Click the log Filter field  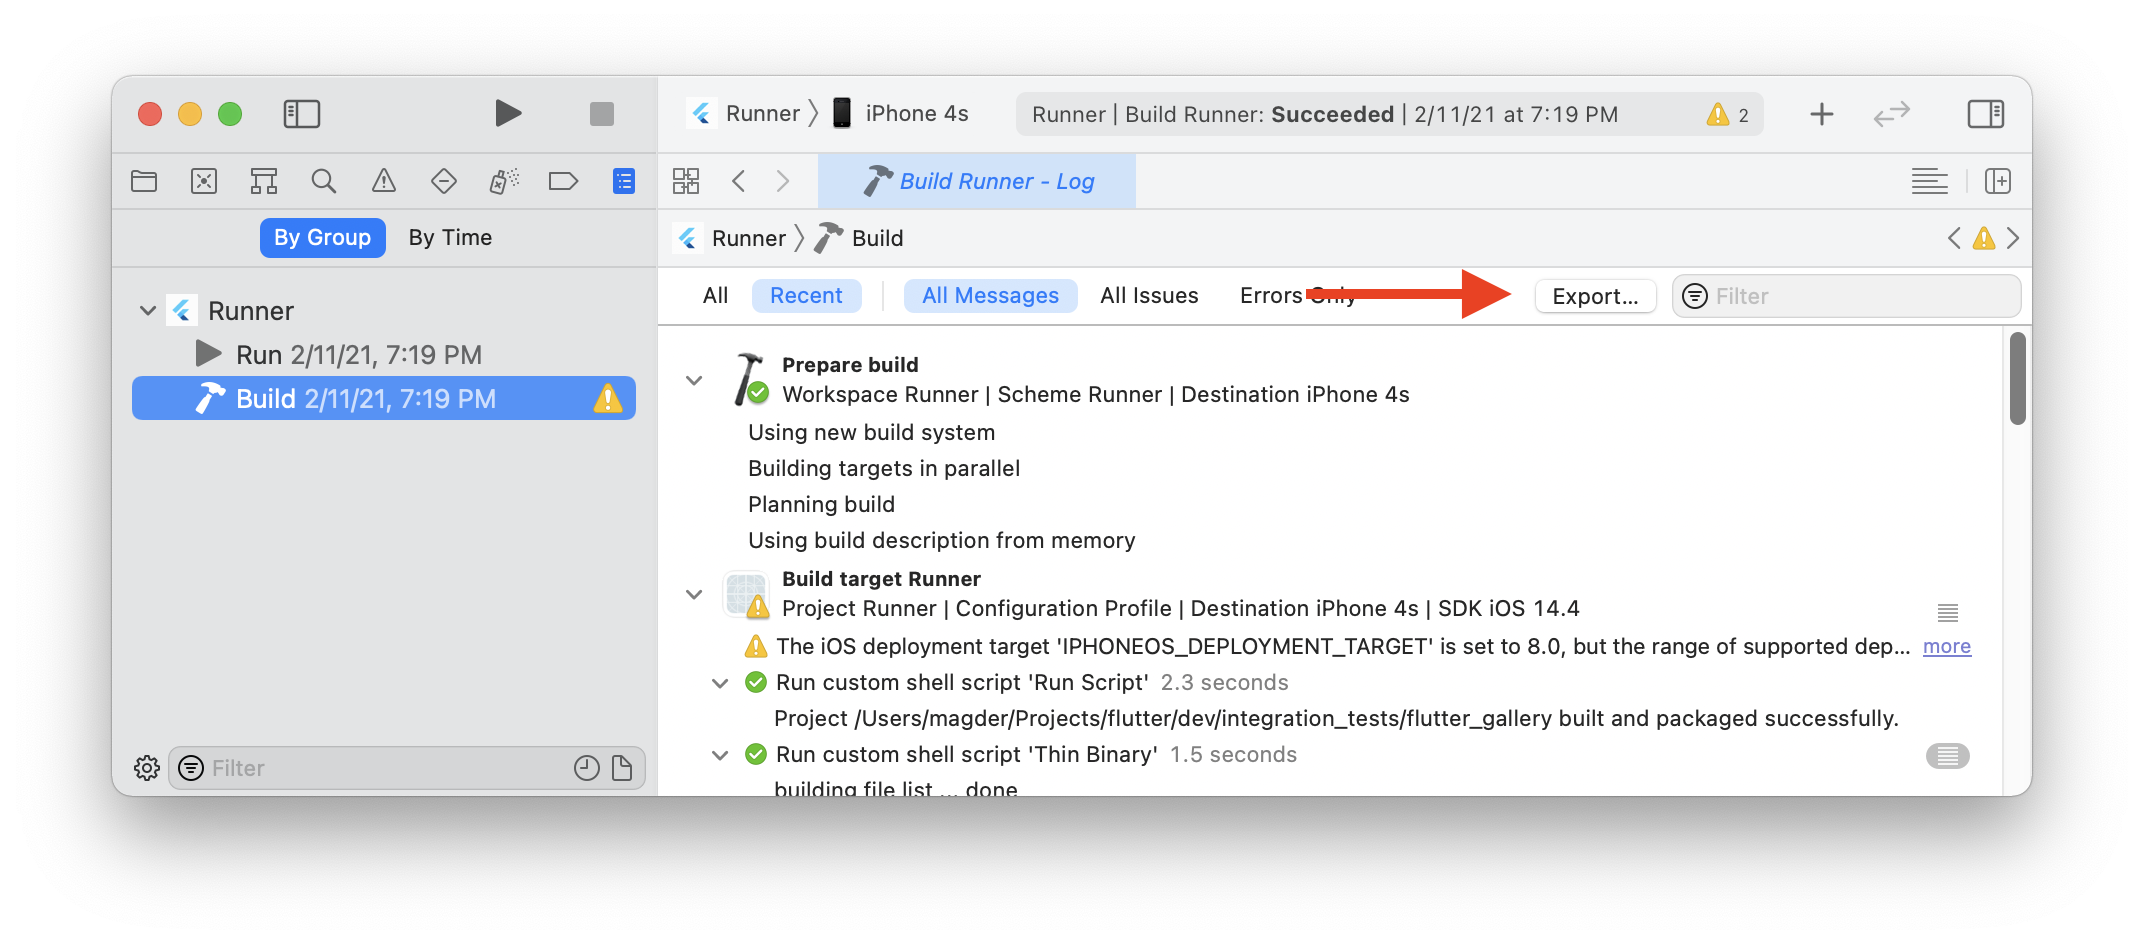1846,296
